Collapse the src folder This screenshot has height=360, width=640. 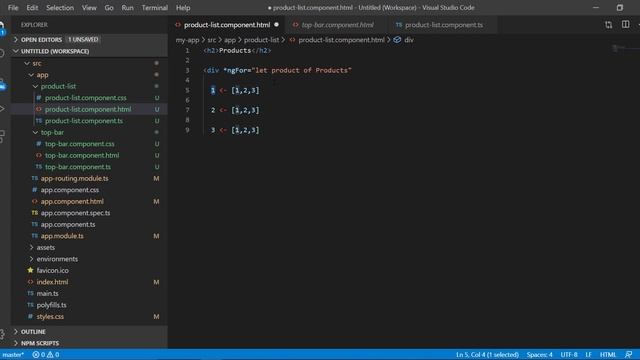(27, 63)
